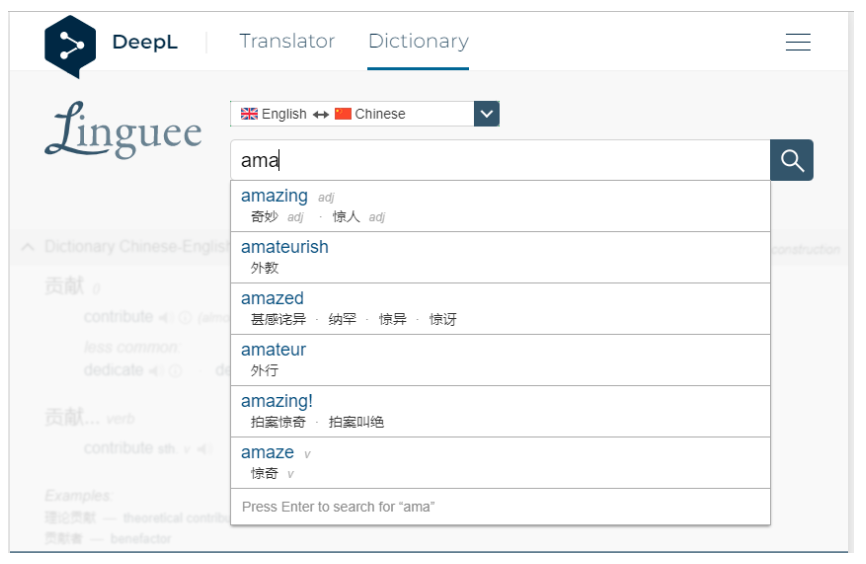
Task: Choose the 'amaze' verb suggestion
Action: pos(500,463)
